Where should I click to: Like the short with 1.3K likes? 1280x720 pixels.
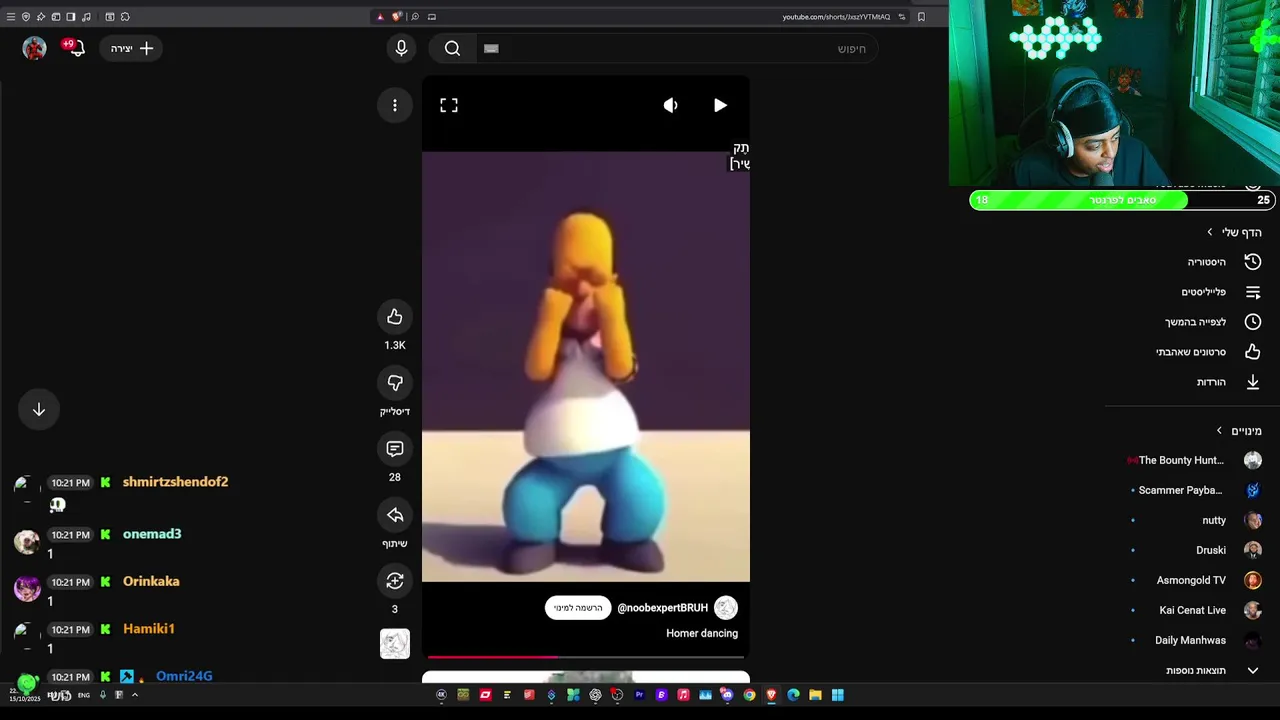point(395,317)
